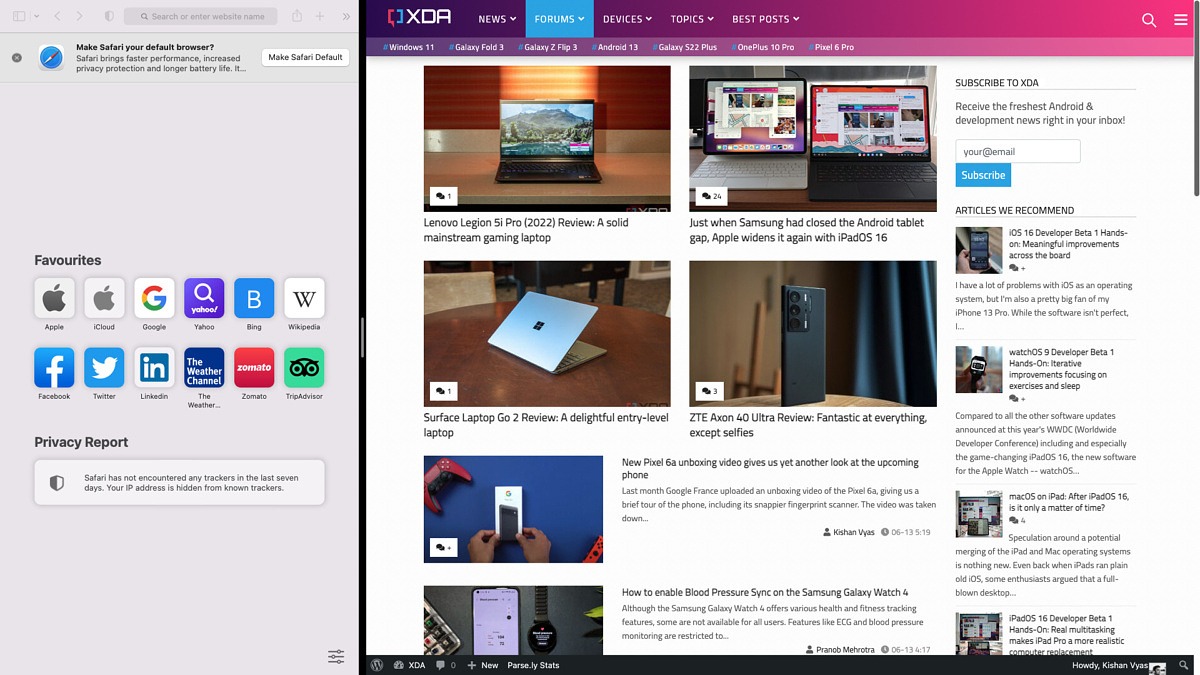Screen dimensions: 1200x675
Task: Expand the TOPICS dropdown
Action: coord(691,19)
